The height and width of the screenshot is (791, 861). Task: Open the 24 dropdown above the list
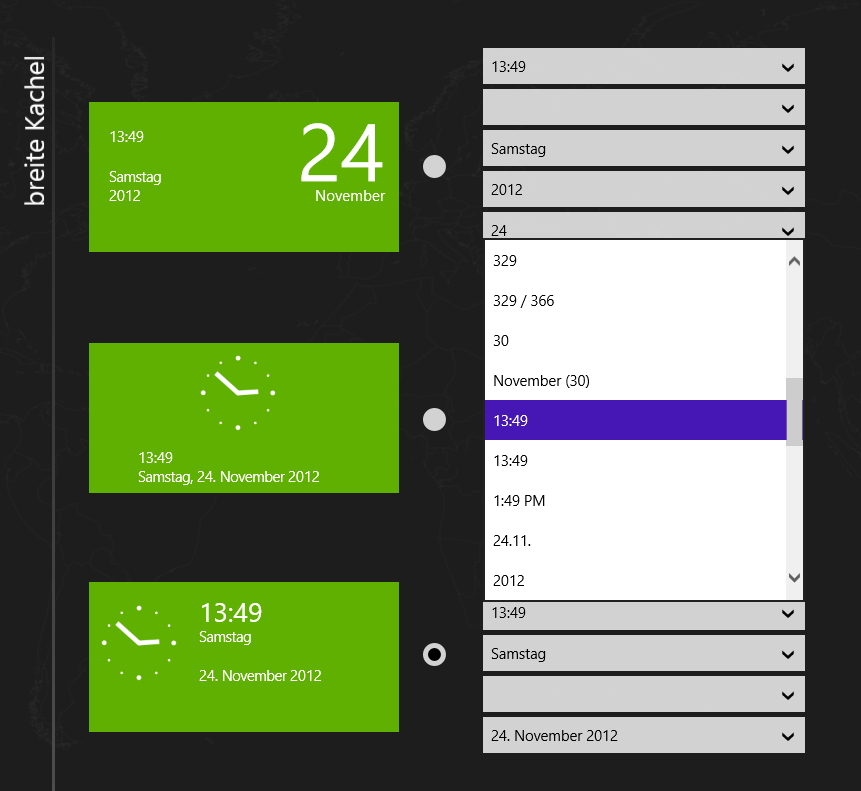click(x=644, y=225)
